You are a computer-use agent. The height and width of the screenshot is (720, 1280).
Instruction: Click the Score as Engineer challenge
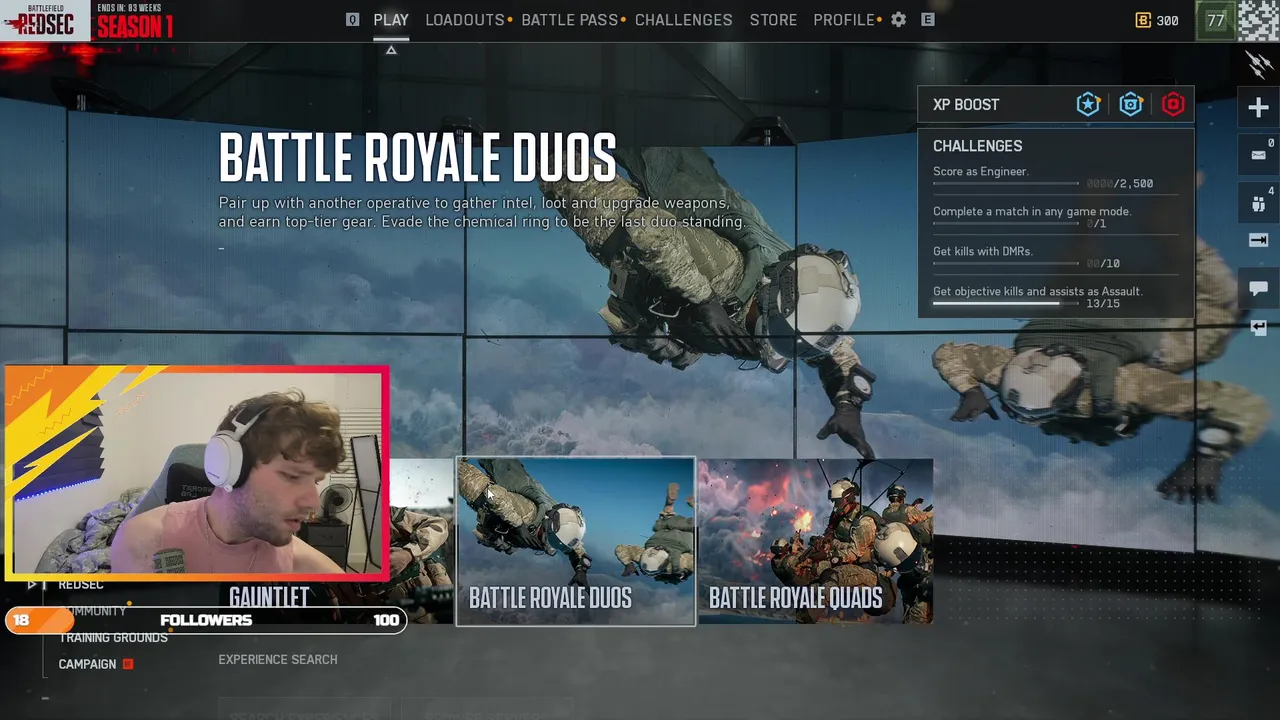click(x=981, y=171)
